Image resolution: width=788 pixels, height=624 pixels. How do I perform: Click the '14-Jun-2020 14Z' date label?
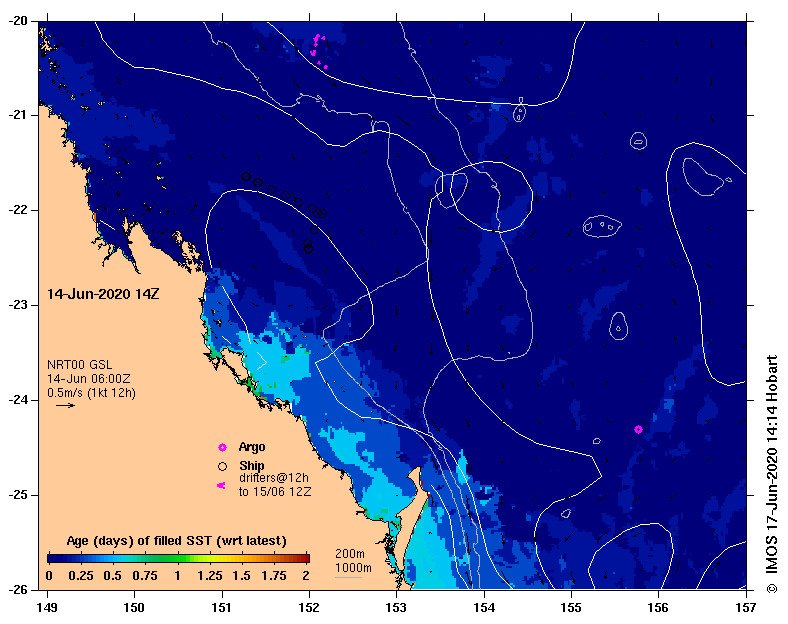coord(103,294)
